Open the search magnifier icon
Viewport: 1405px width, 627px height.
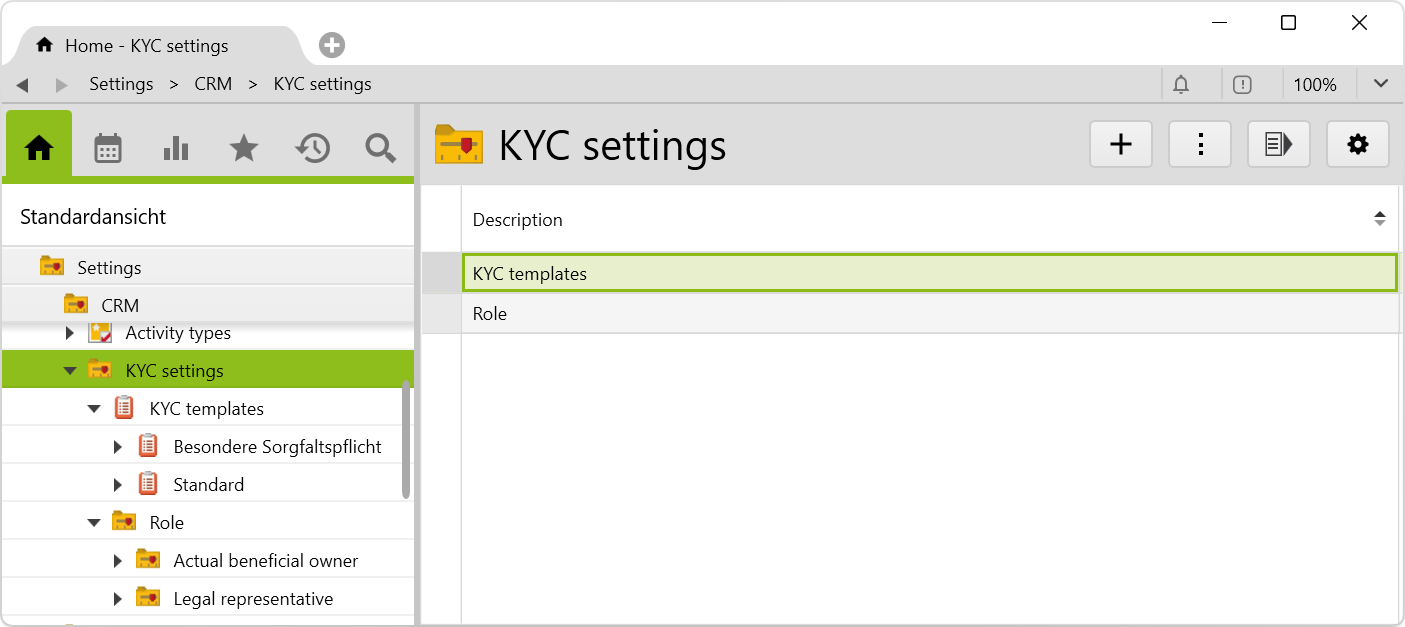380,148
